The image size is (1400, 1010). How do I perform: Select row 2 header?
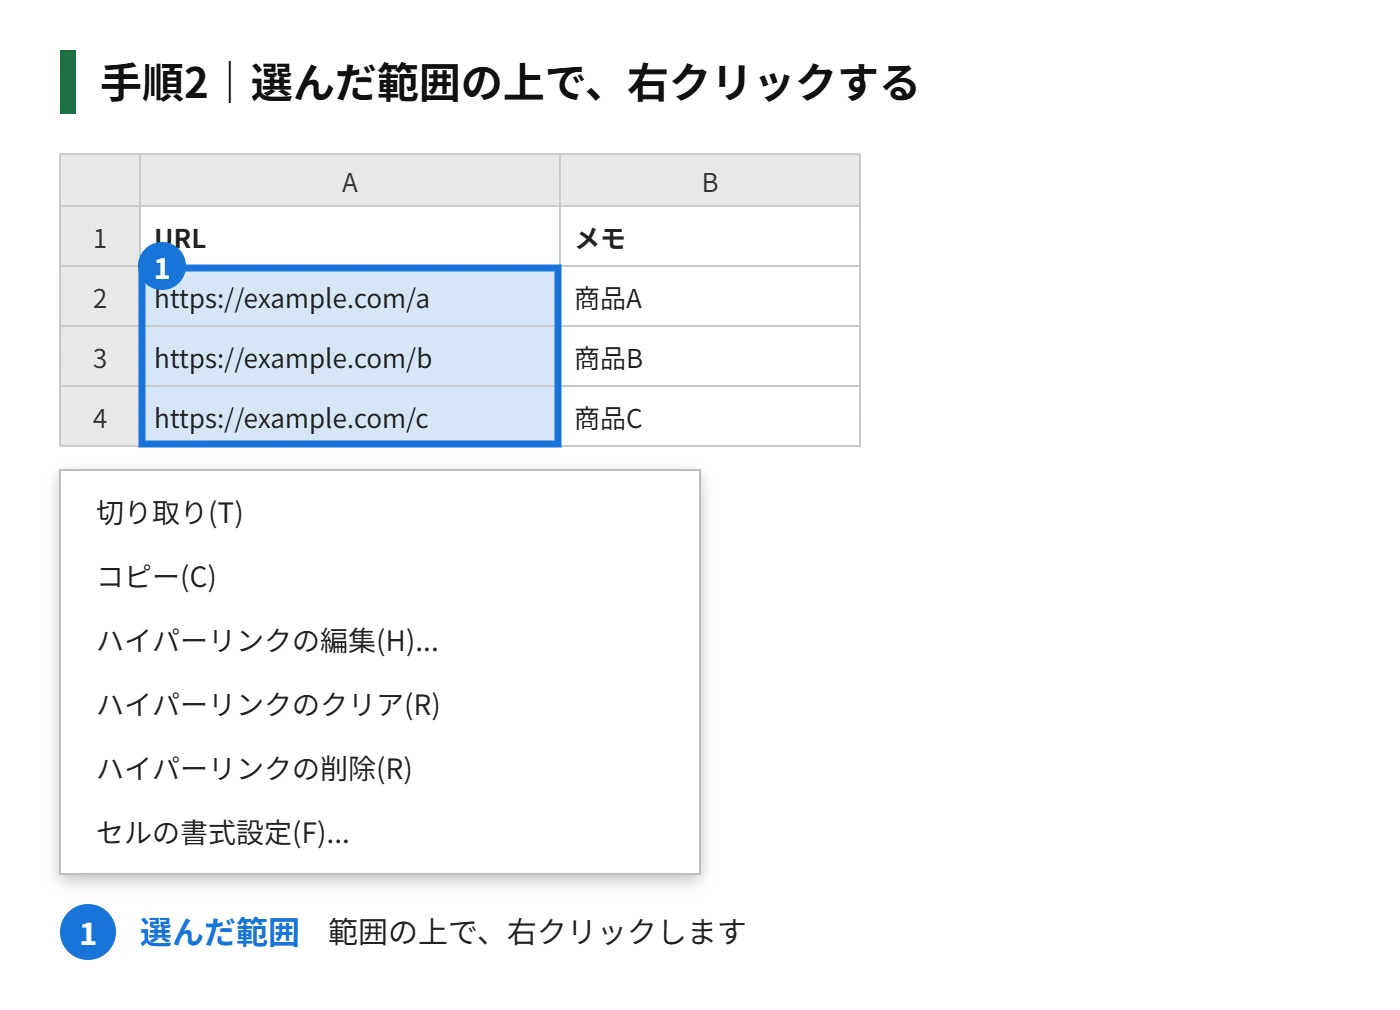100,297
